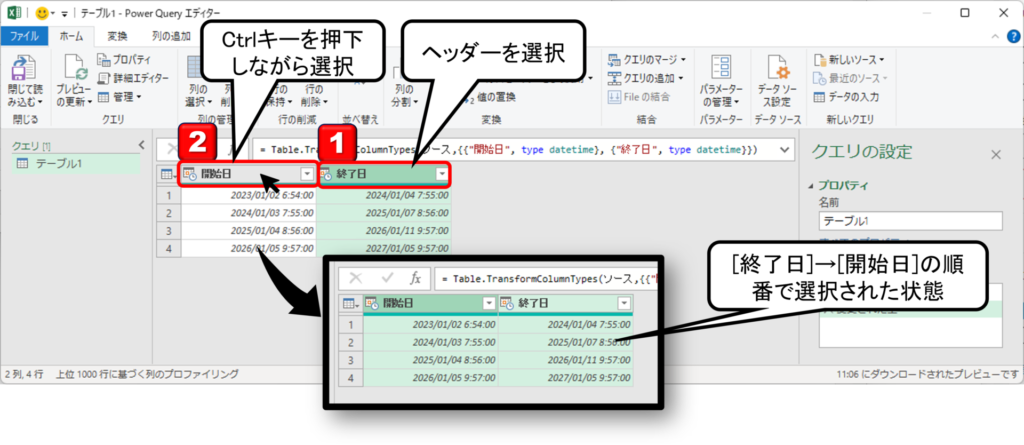Switch to the ホーム tab

coord(71,36)
